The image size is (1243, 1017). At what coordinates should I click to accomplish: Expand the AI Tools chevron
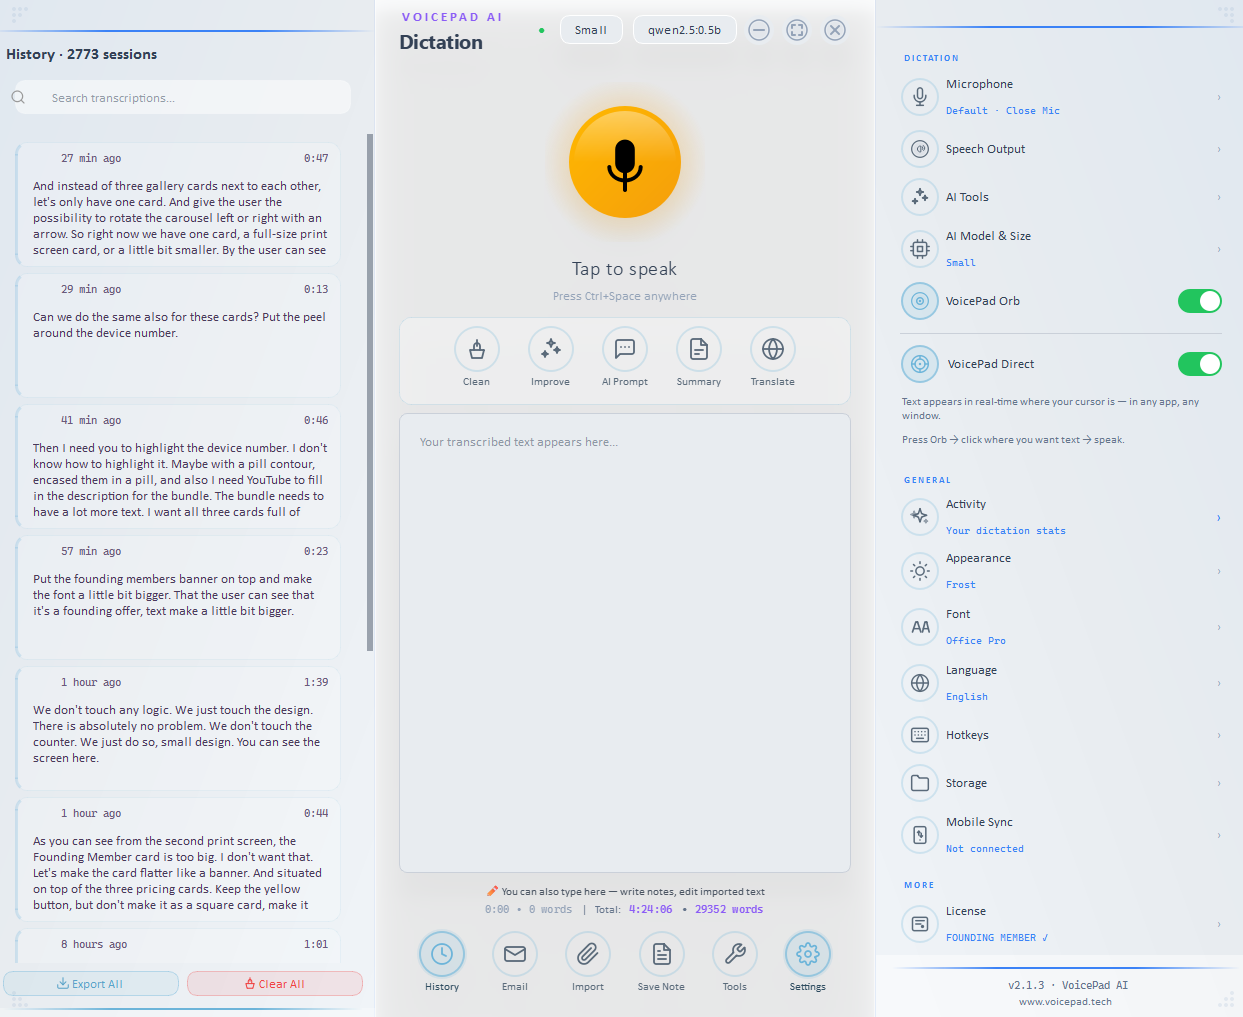1219,197
